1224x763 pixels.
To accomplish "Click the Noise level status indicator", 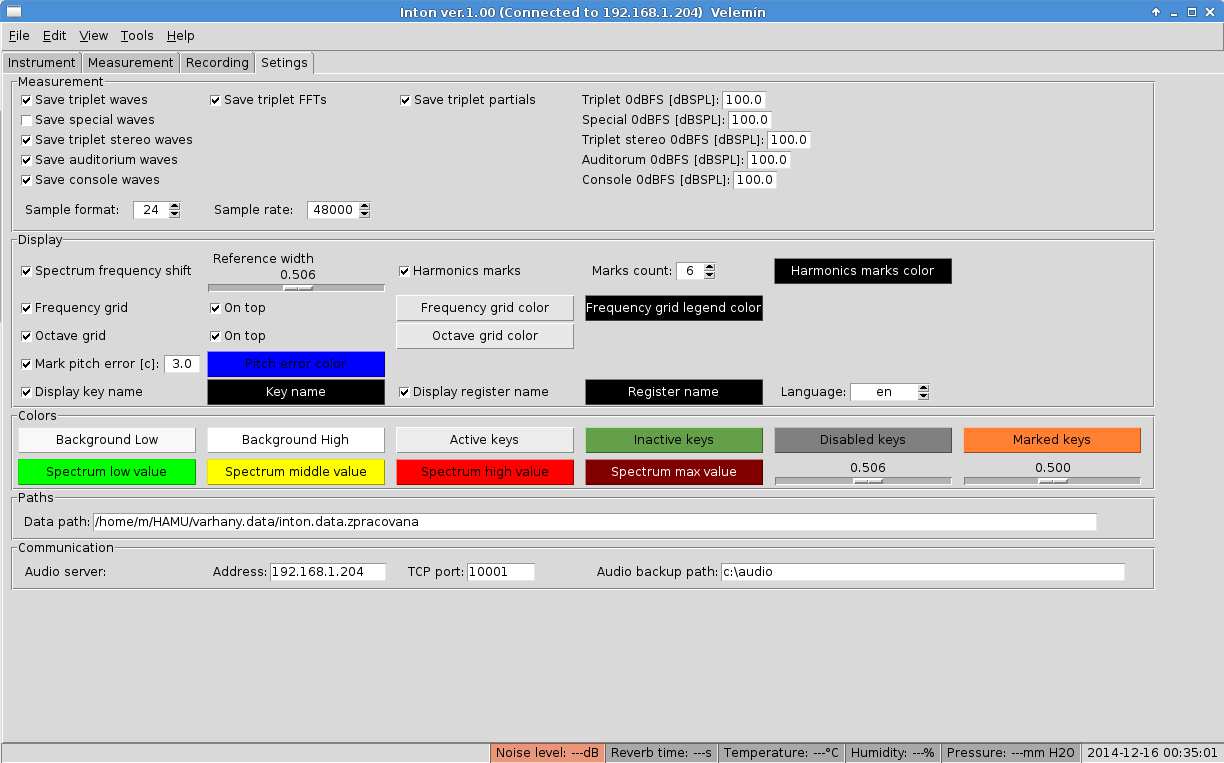I will click(x=548, y=753).
